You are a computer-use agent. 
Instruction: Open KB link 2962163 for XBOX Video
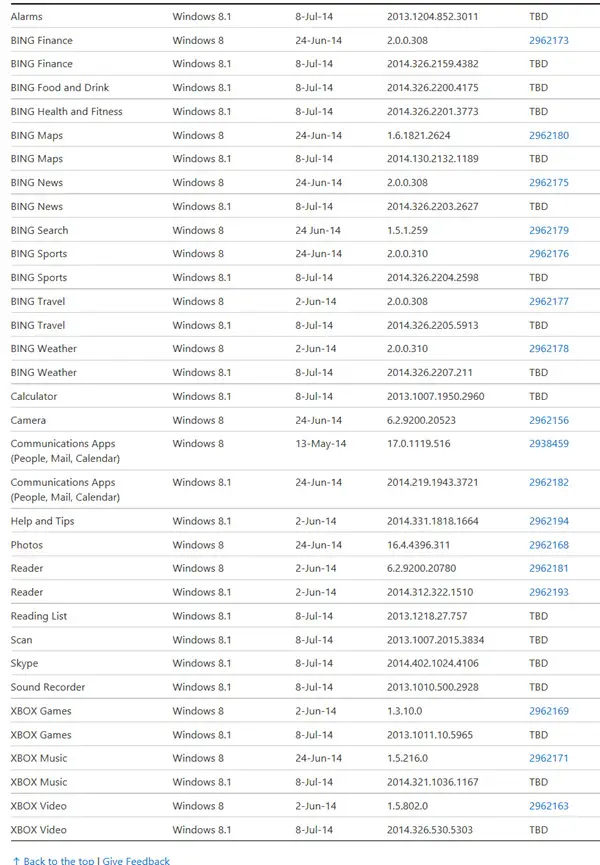[x=549, y=806]
